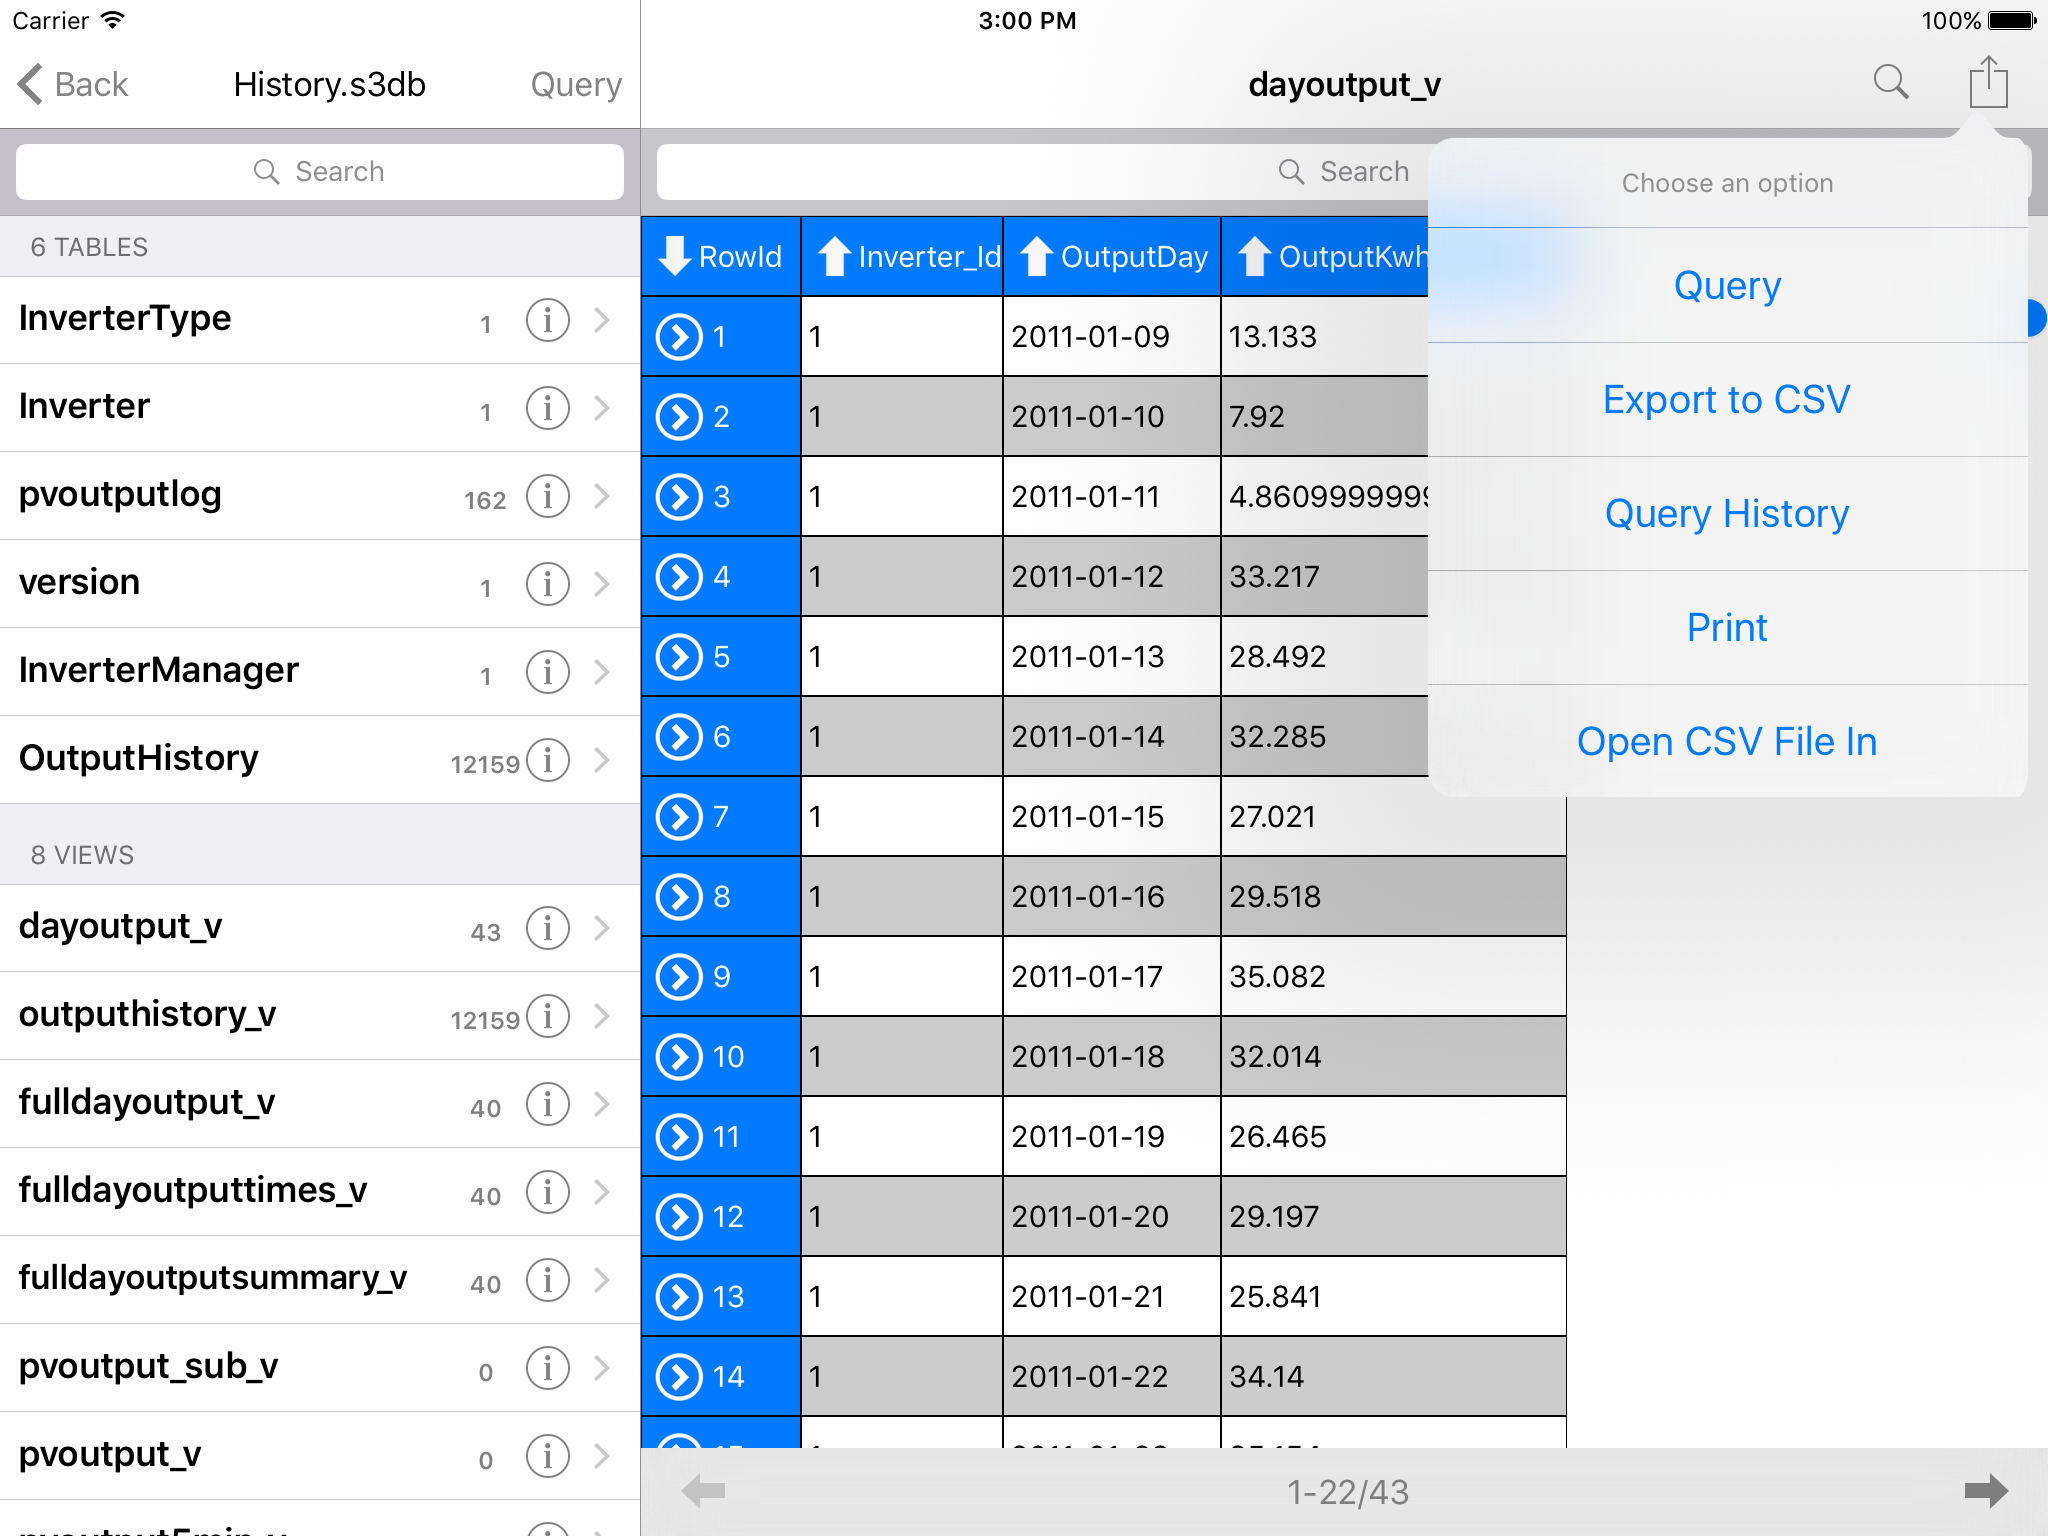Toggle sort on the OutputDay column
This screenshot has height=1536, width=2048.
click(x=1112, y=257)
